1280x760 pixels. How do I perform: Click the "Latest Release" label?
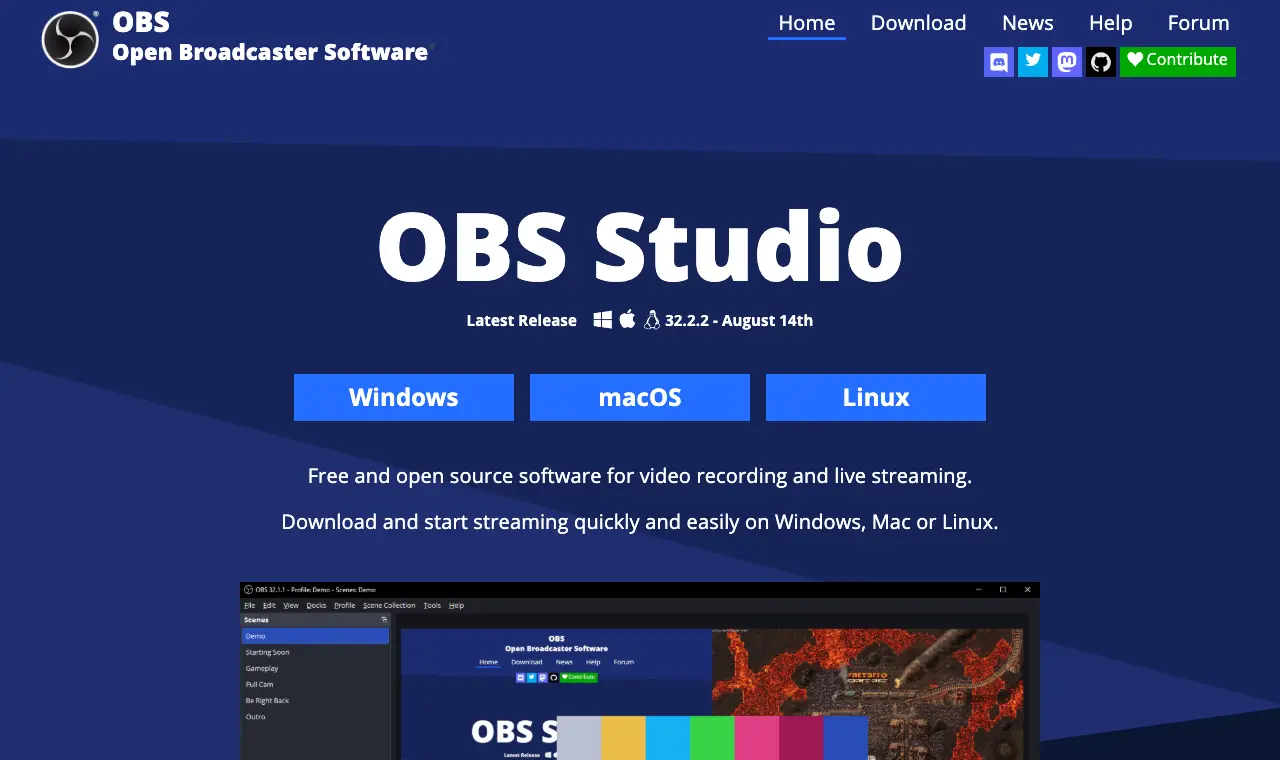click(521, 321)
